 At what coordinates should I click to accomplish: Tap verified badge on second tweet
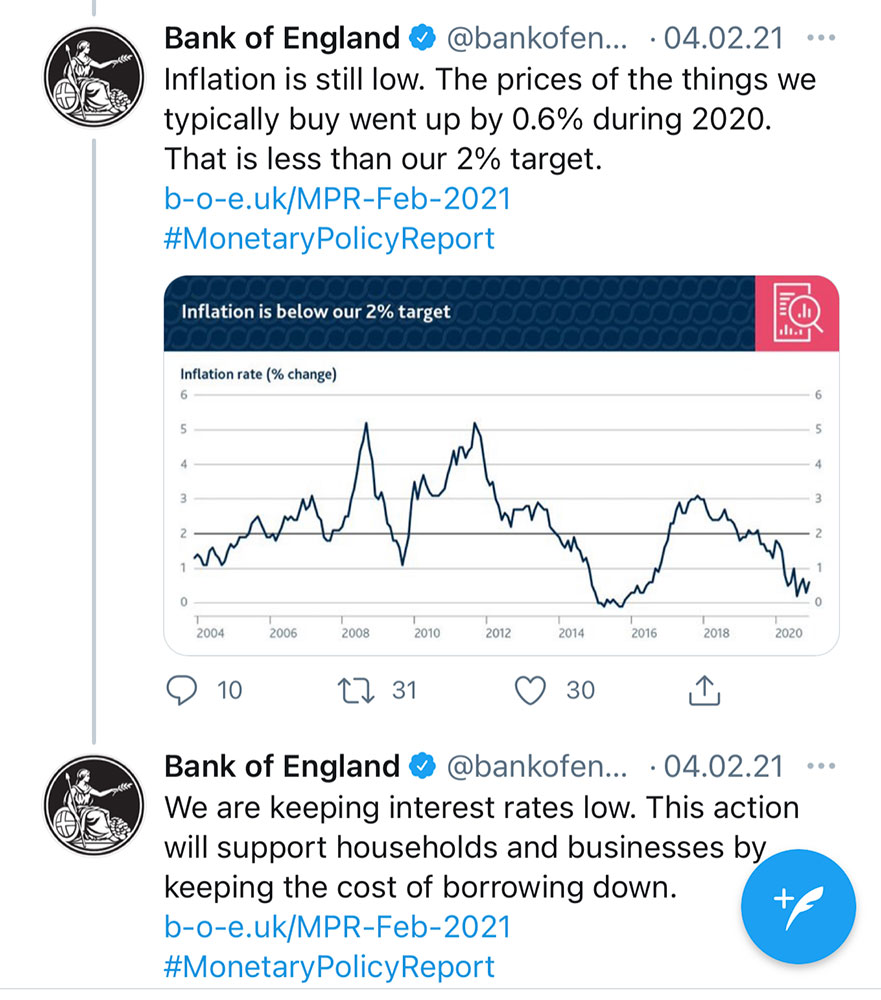click(422, 767)
